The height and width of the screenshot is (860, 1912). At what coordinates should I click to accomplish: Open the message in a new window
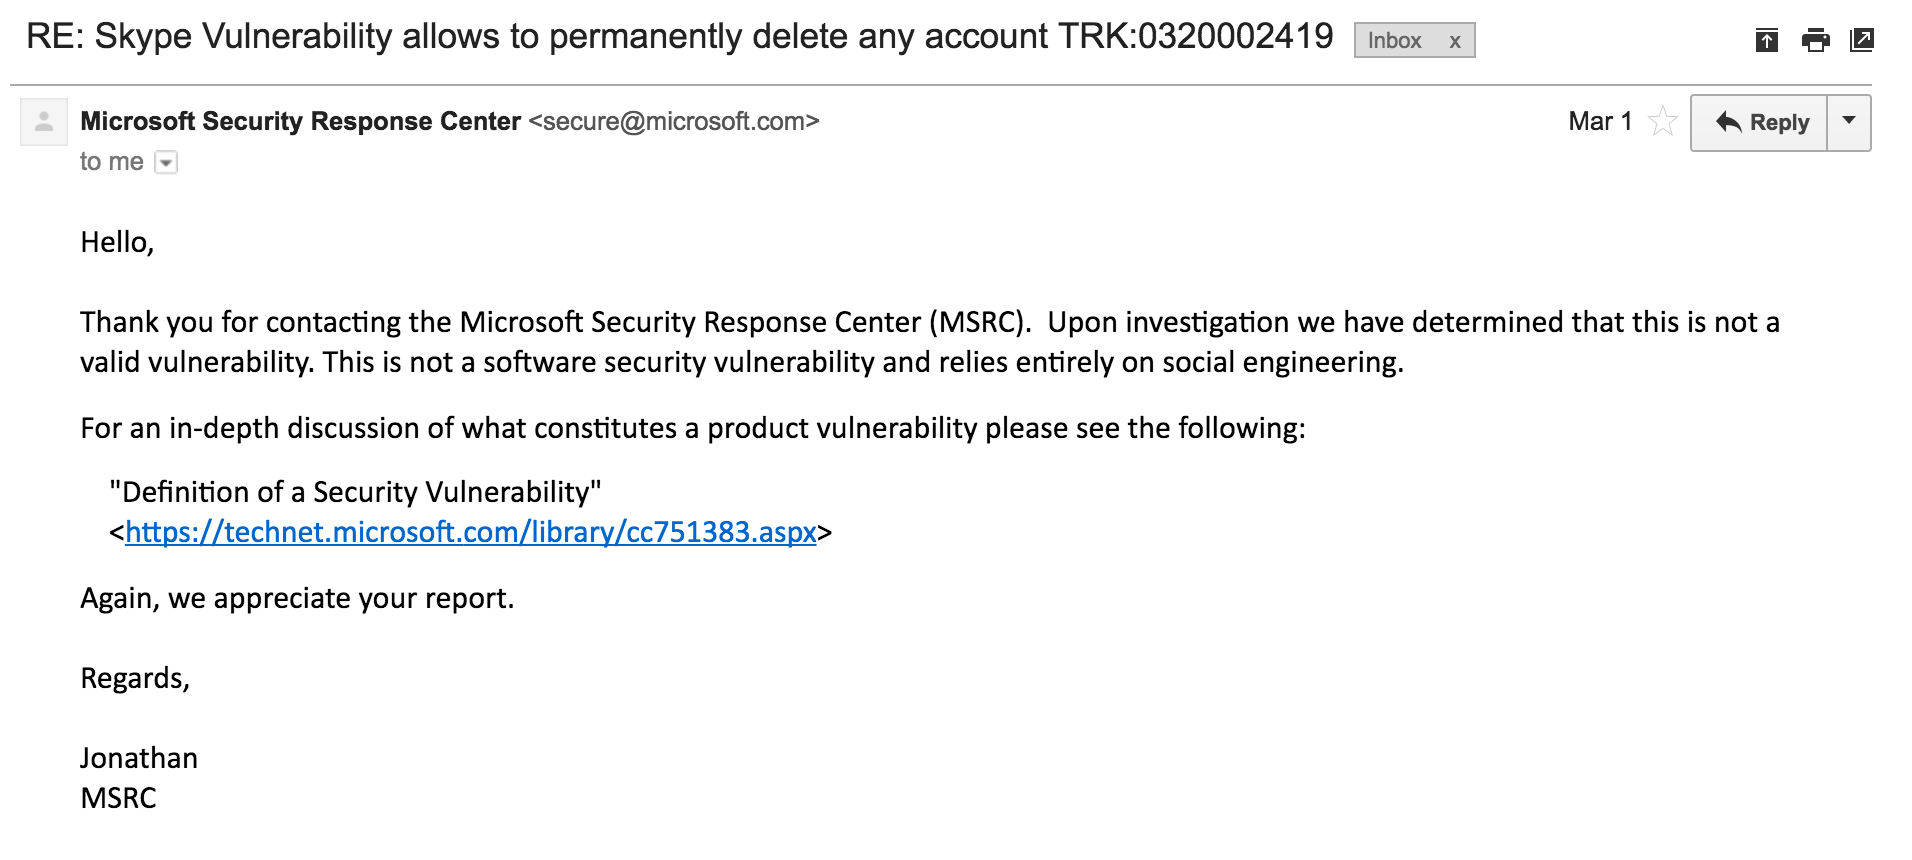[1862, 41]
